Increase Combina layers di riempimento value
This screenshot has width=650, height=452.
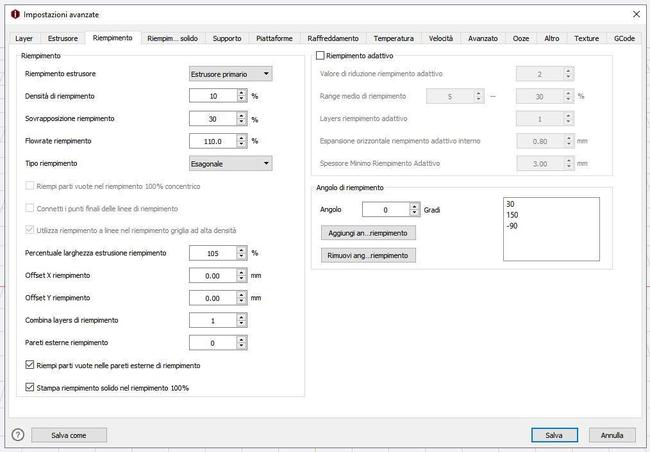click(241, 317)
